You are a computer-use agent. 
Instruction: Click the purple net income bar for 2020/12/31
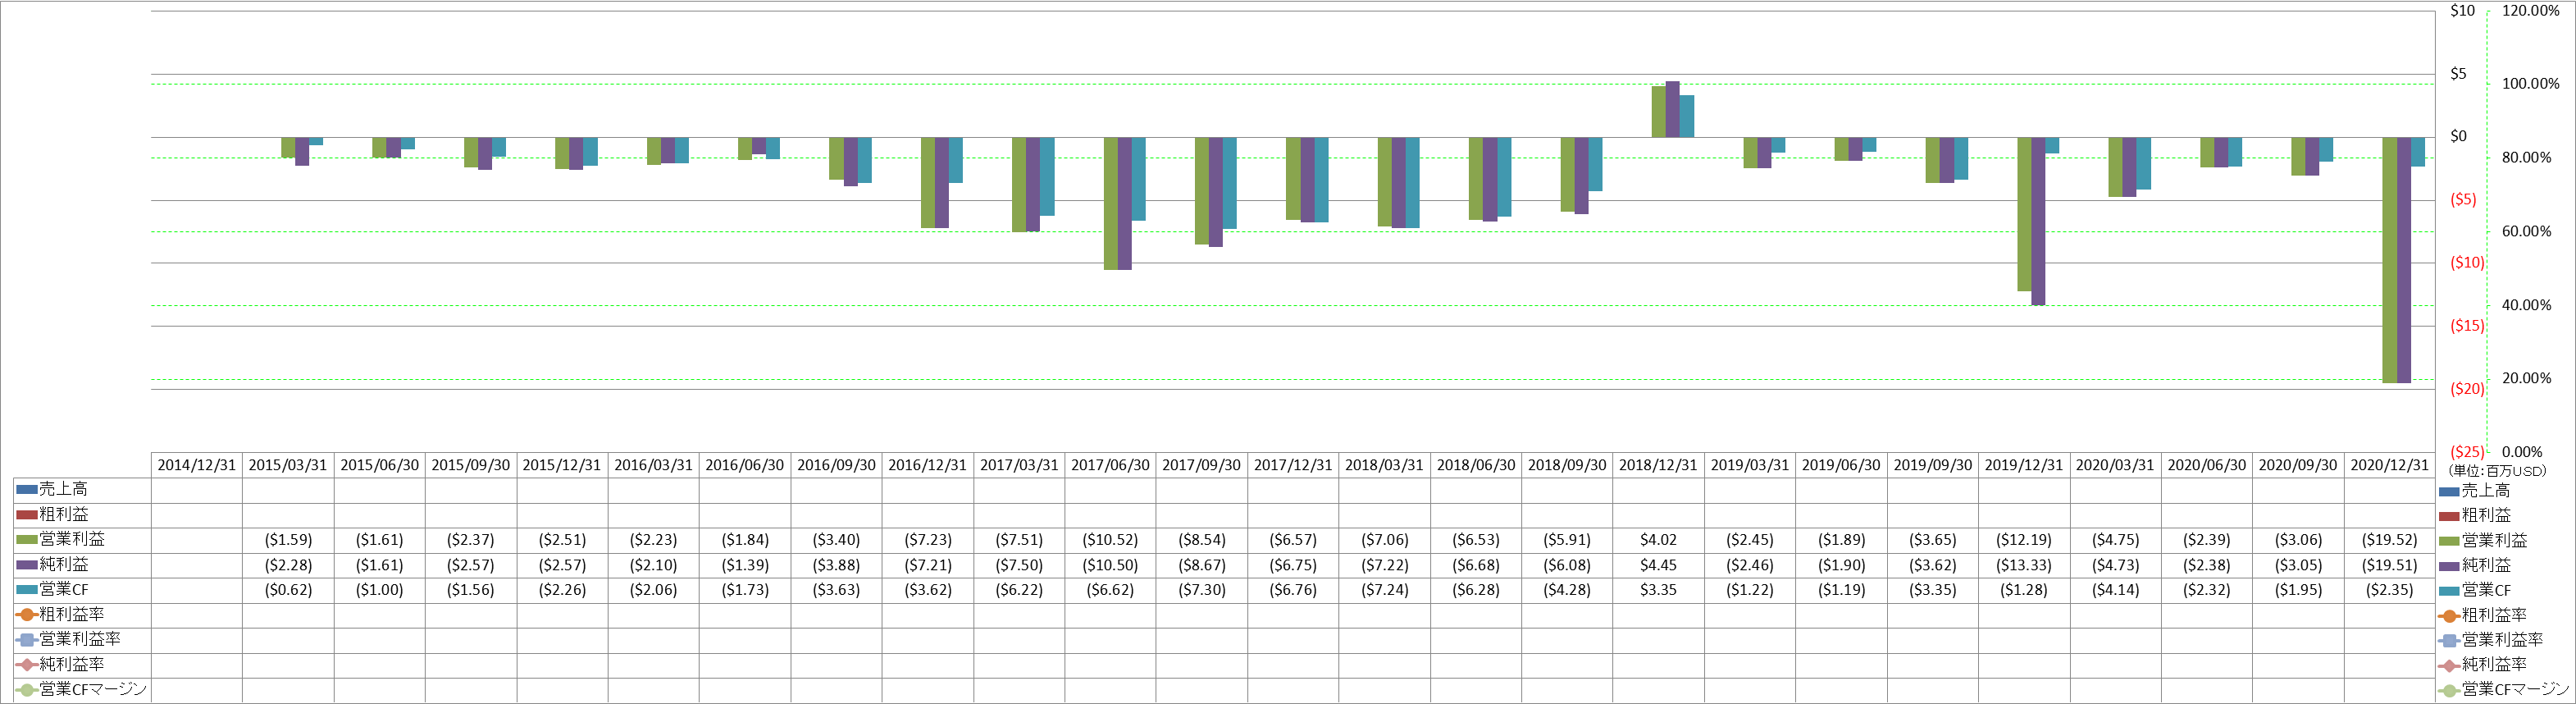(2403, 260)
